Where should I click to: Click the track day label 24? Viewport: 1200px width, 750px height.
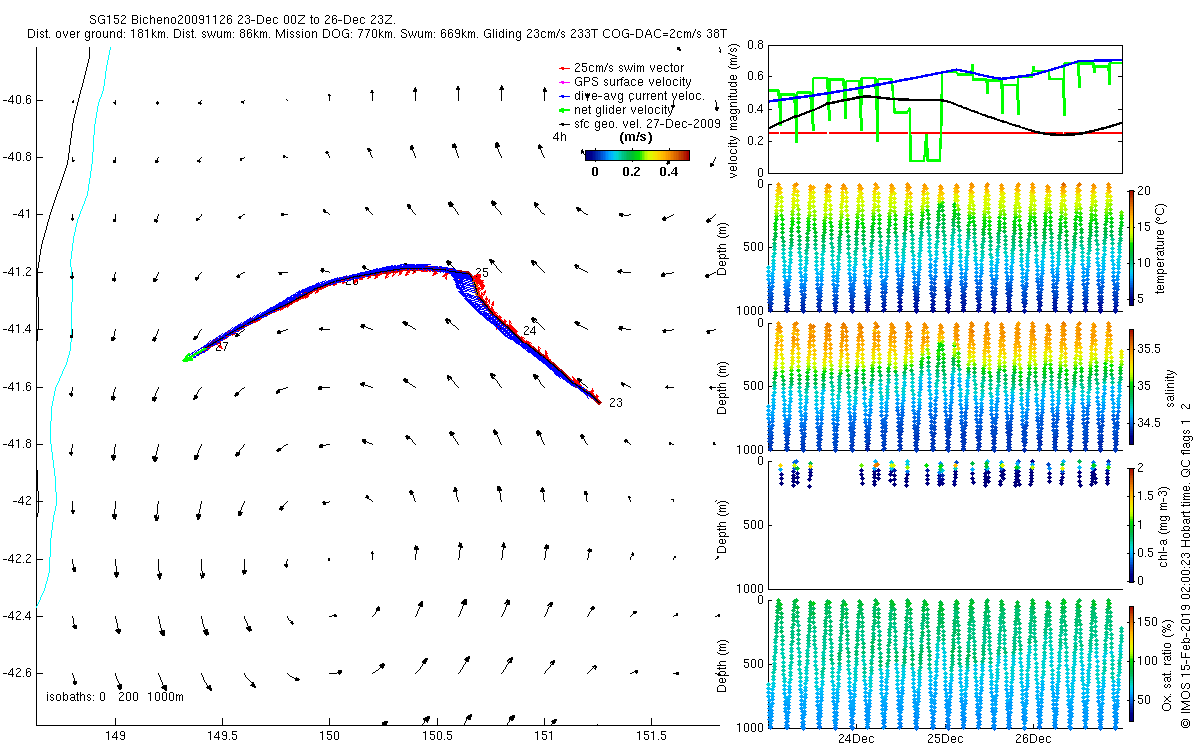click(x=530, y=330)
